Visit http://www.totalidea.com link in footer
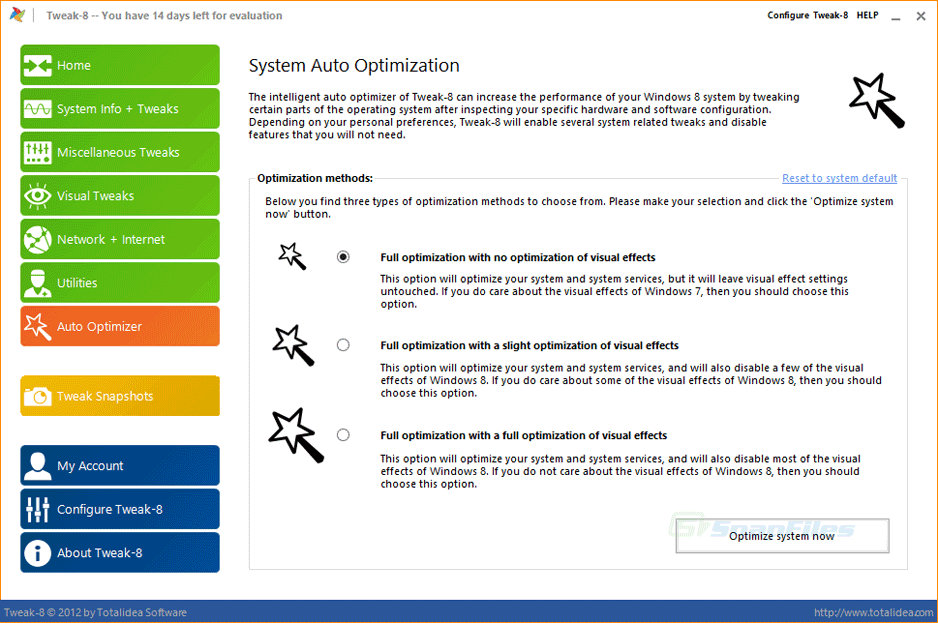This screenshot has height=623, width=938. [x=873, y=612]
